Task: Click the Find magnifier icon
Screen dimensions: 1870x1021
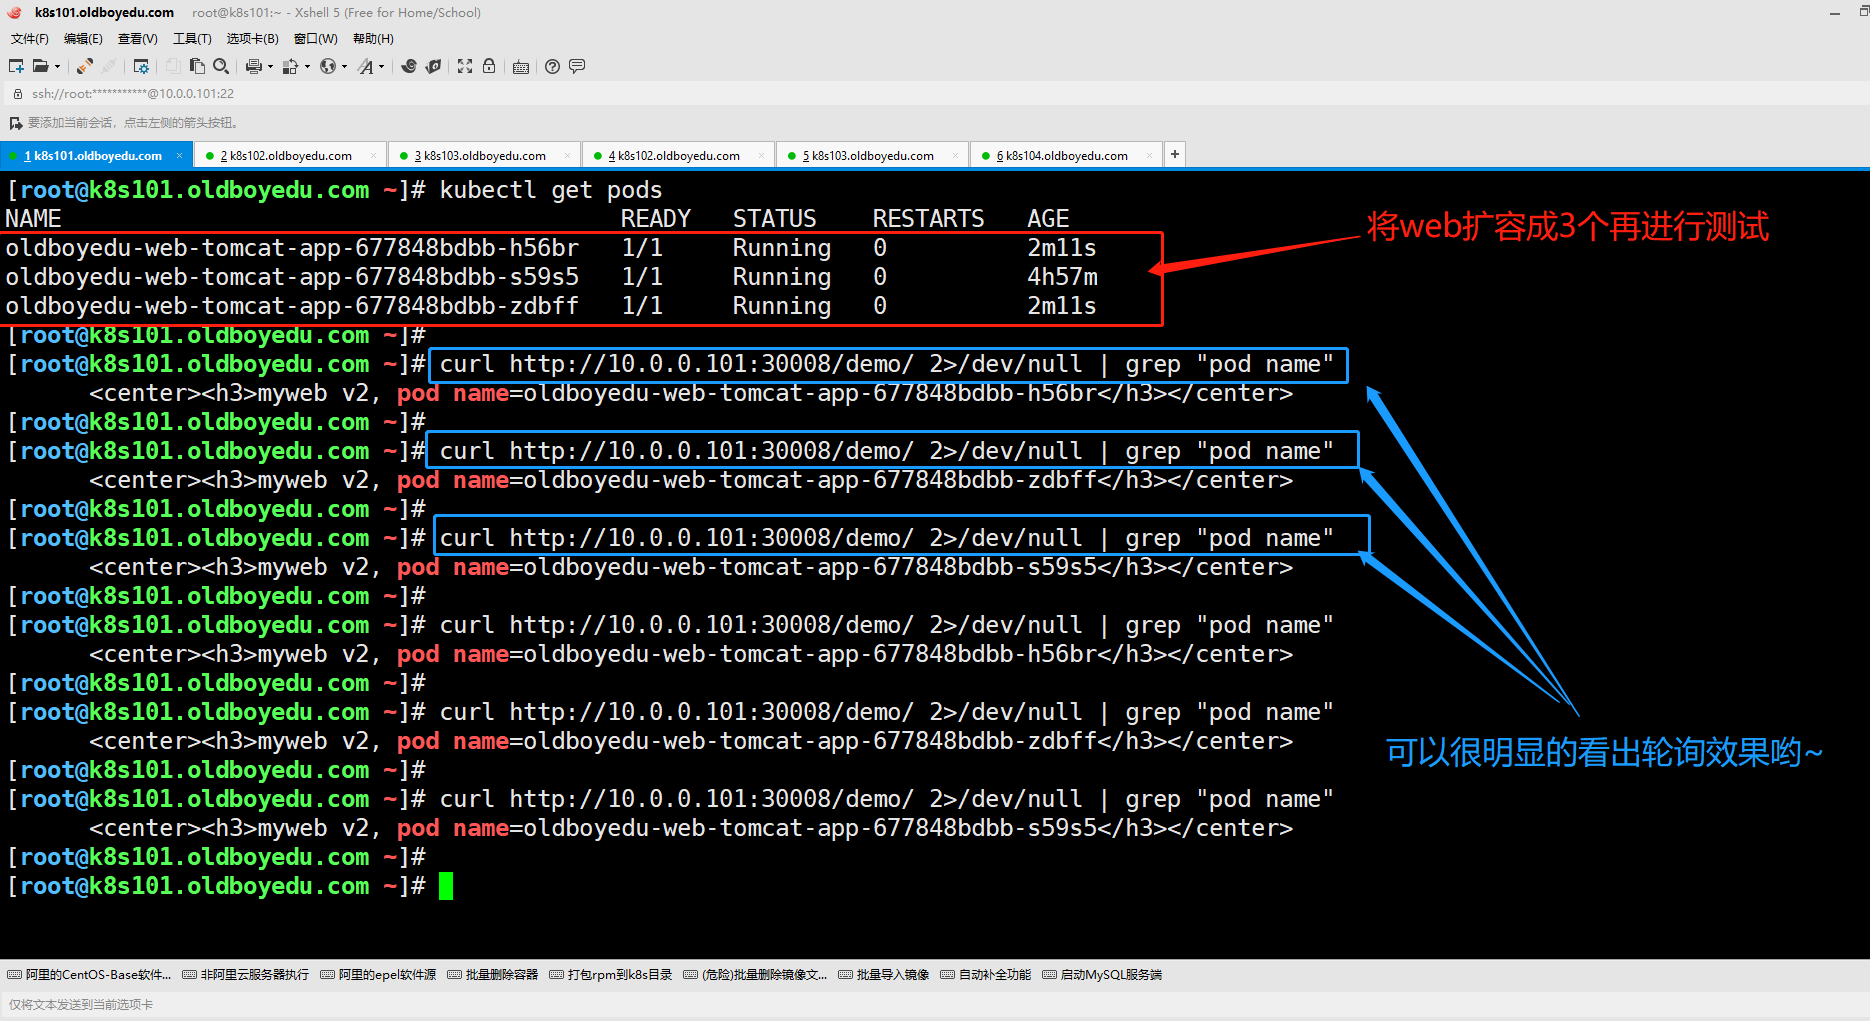Action: 221,66
